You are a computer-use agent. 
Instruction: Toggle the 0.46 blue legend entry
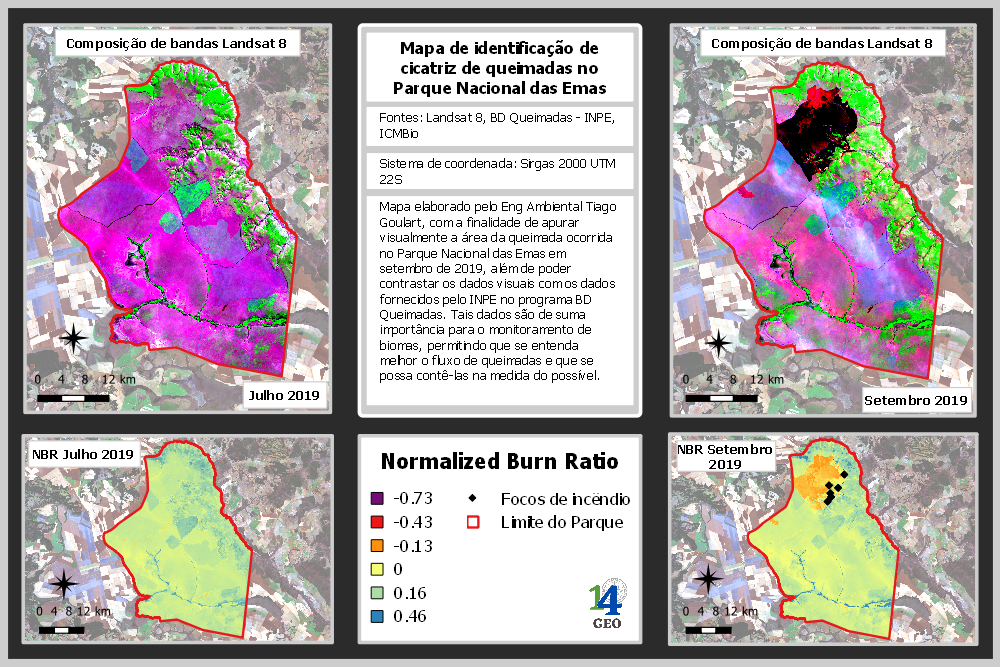click(378, 617)
